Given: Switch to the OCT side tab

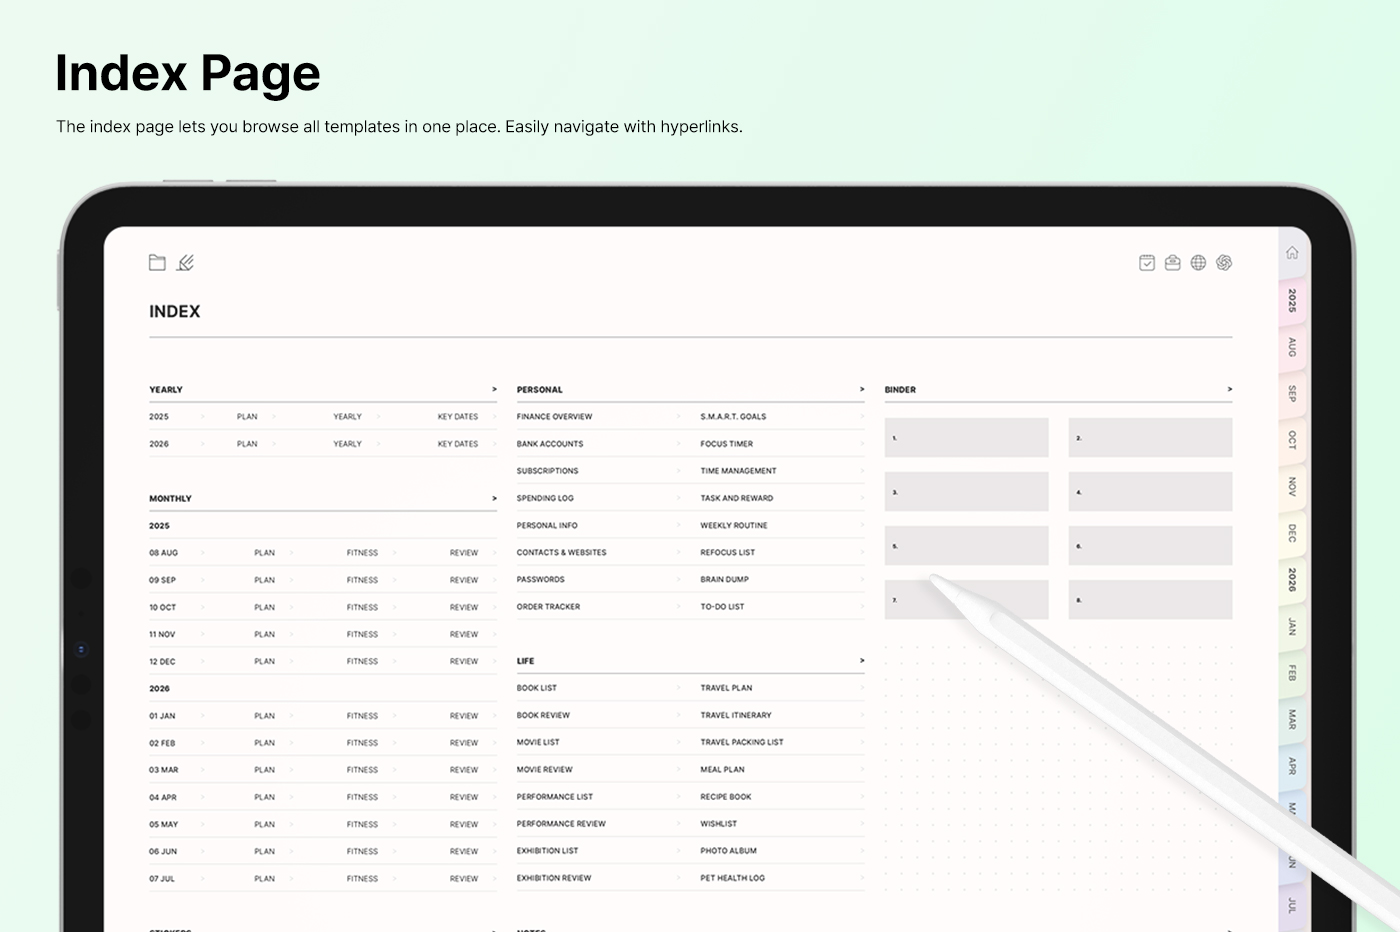Looking at the screenshot, I should point(1292,440).
